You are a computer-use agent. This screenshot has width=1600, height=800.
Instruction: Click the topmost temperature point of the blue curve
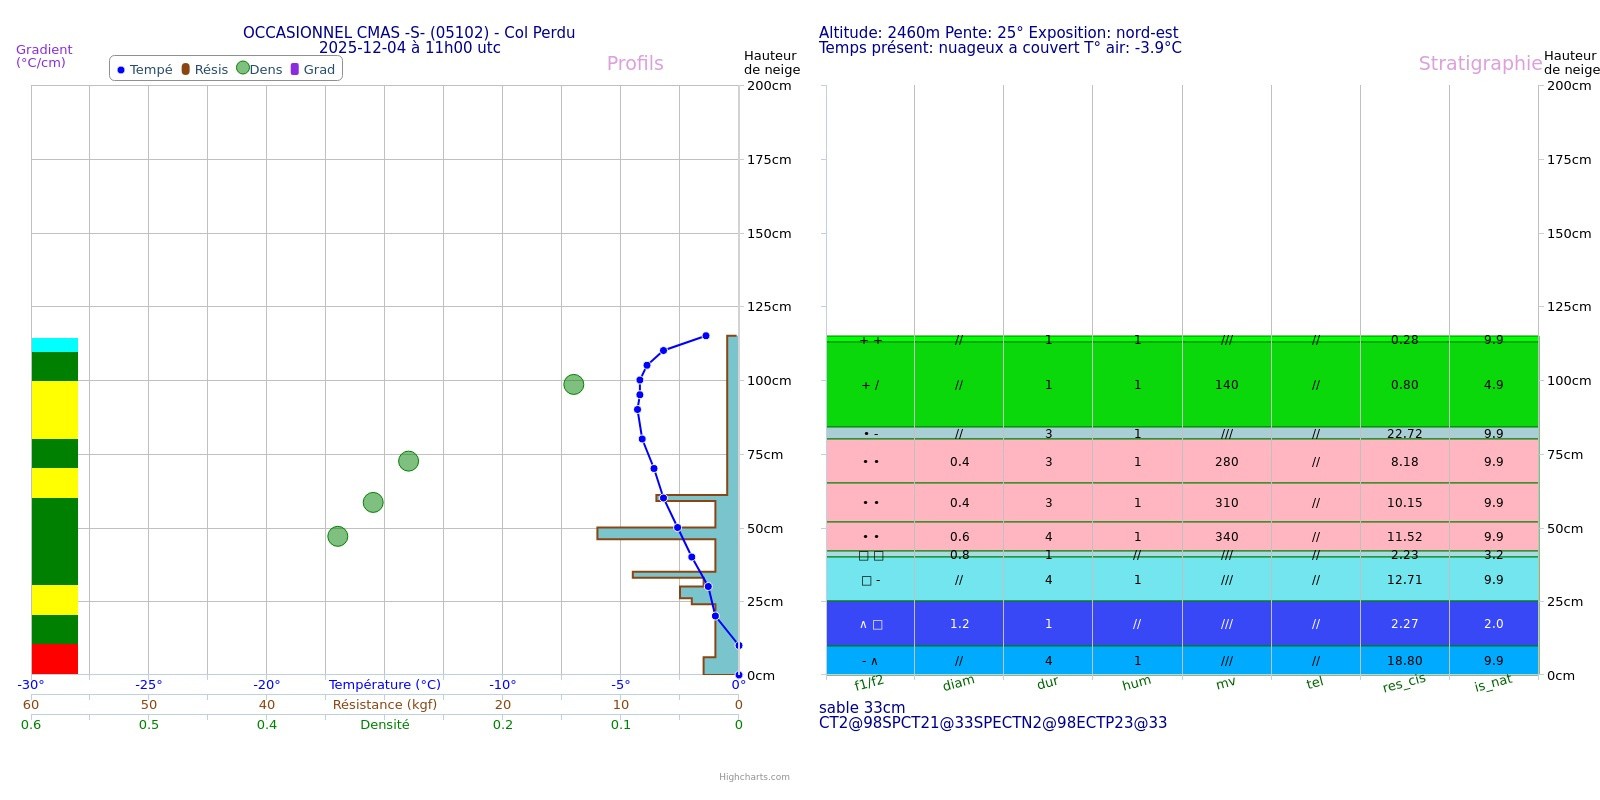pos(705,336)
